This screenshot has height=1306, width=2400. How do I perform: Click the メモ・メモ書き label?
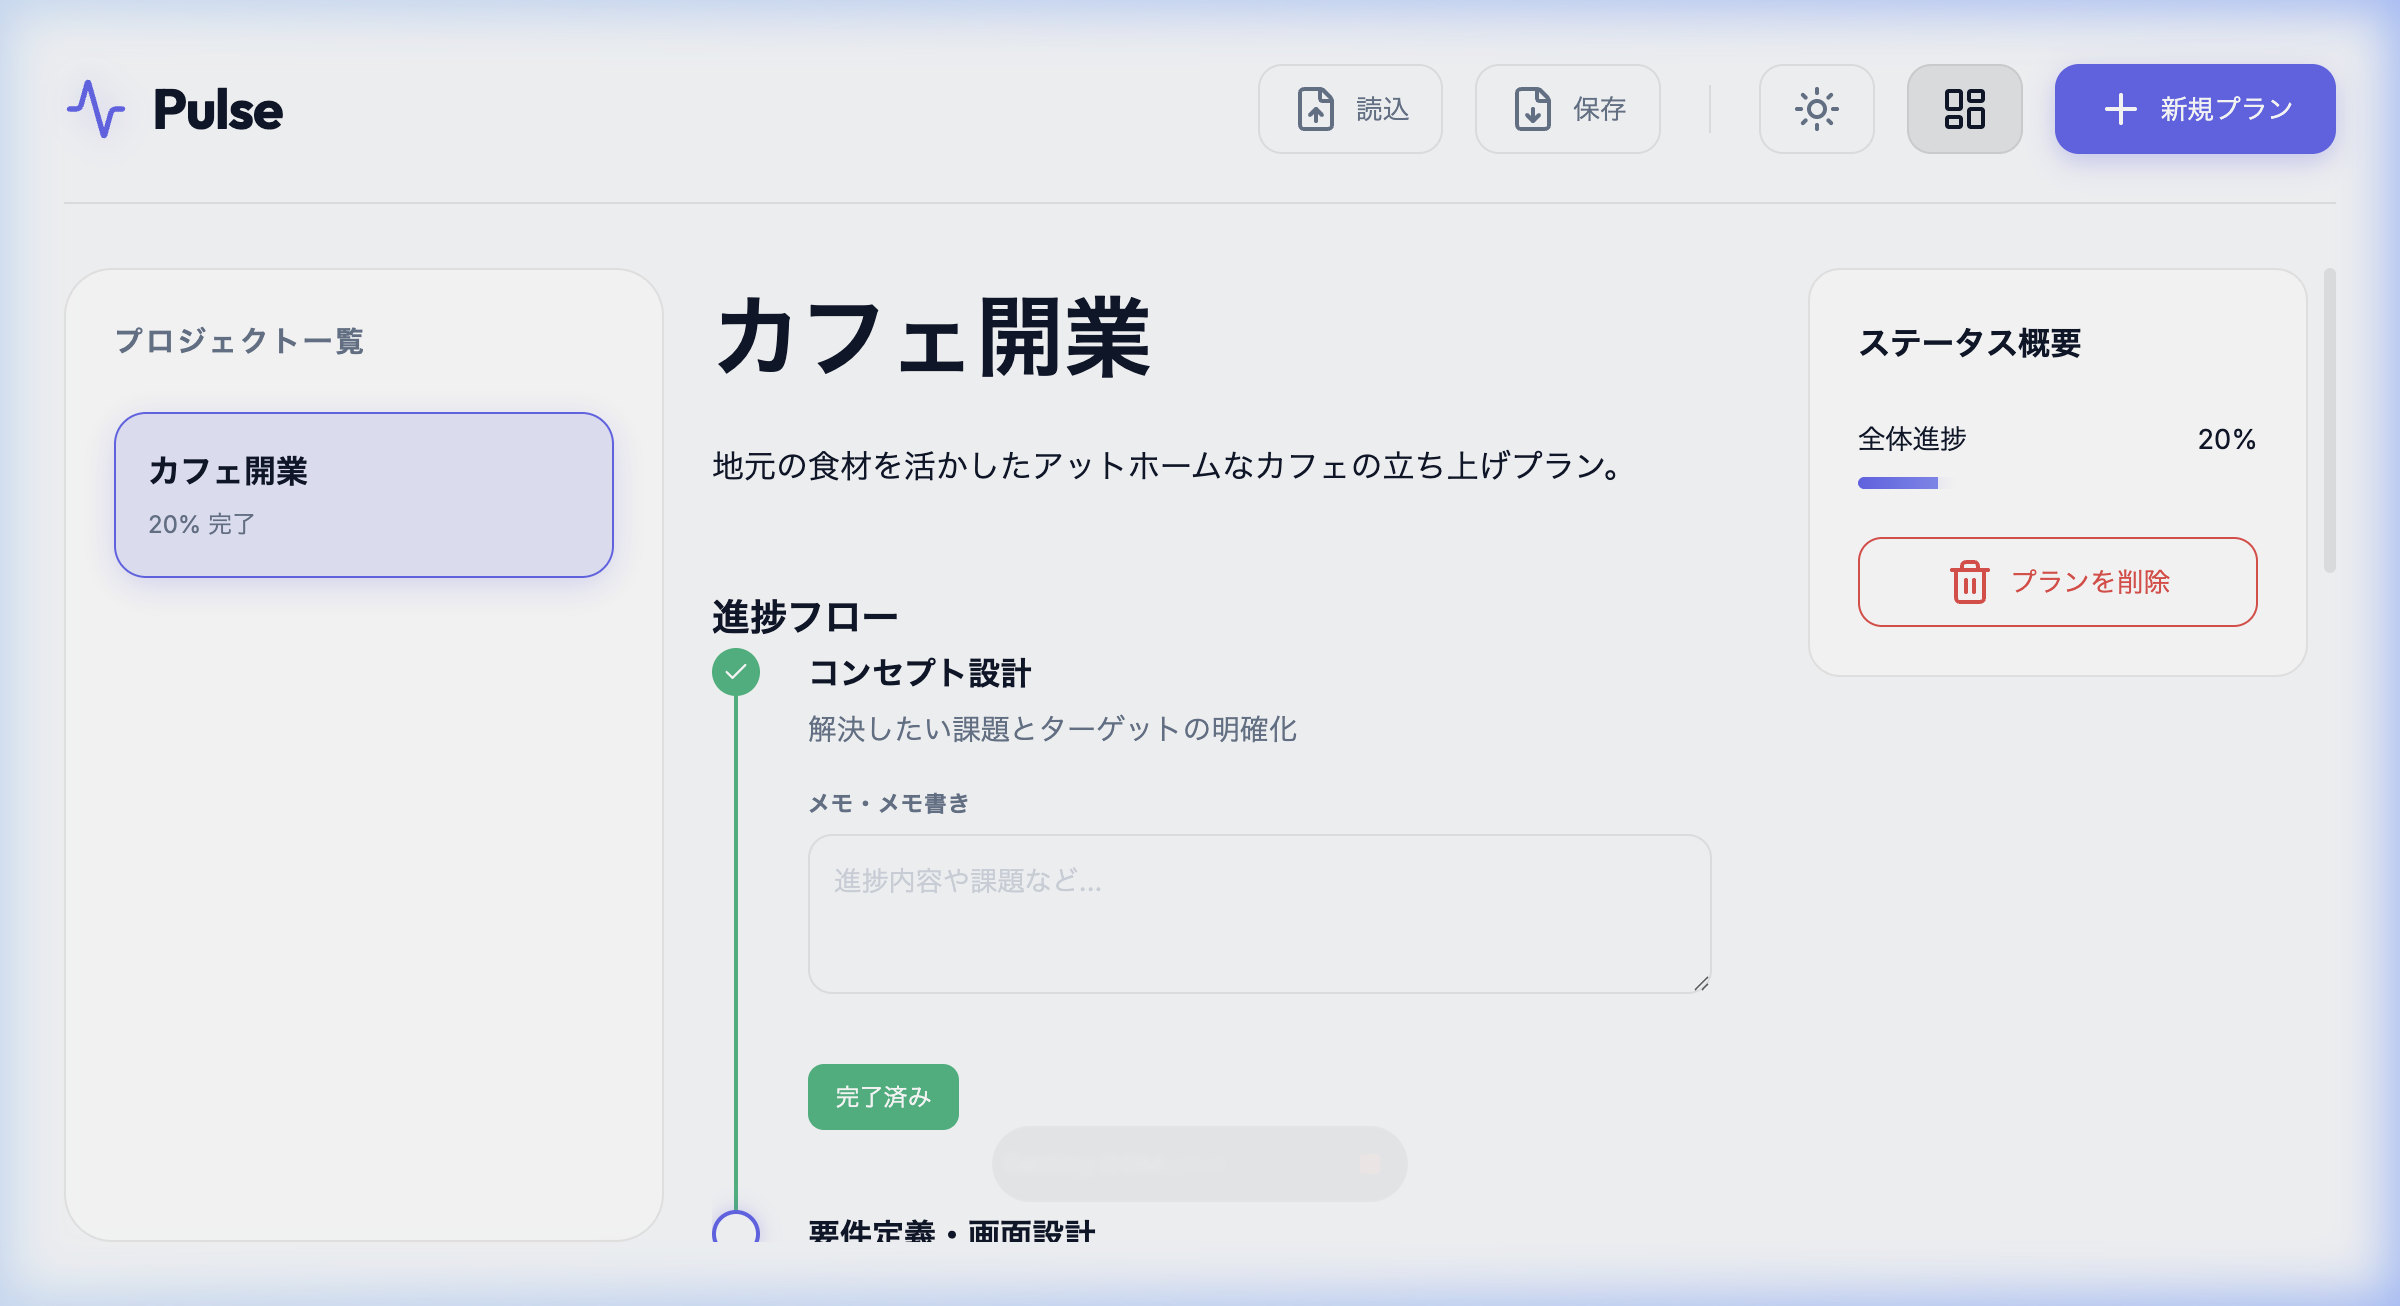[x=889, y=803]
